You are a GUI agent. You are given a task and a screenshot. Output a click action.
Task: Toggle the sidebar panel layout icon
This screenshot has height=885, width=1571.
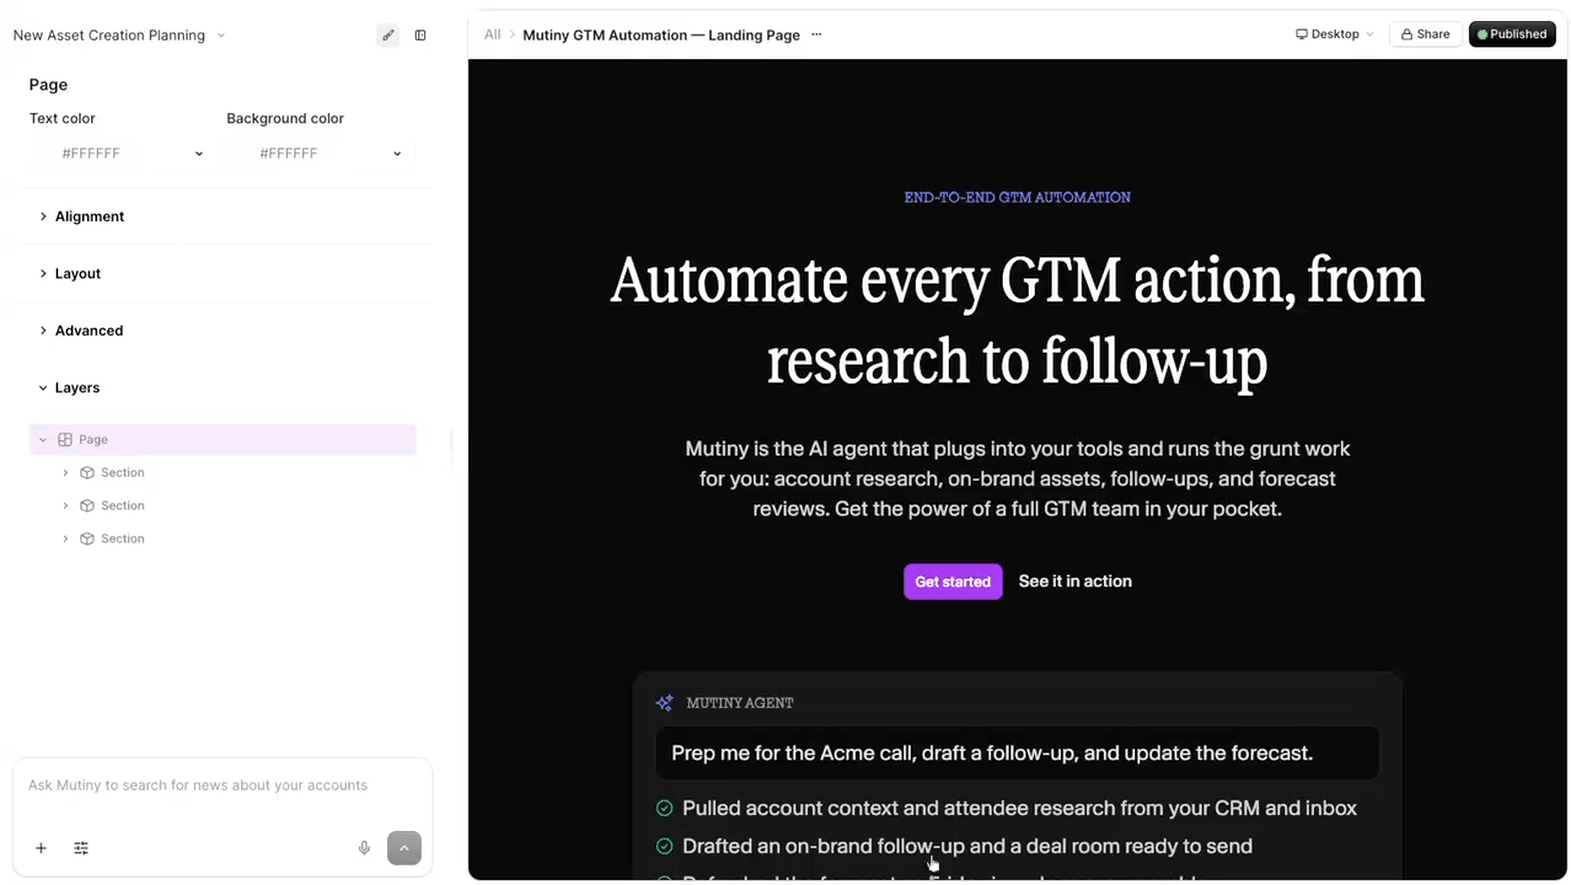(421, 35)
